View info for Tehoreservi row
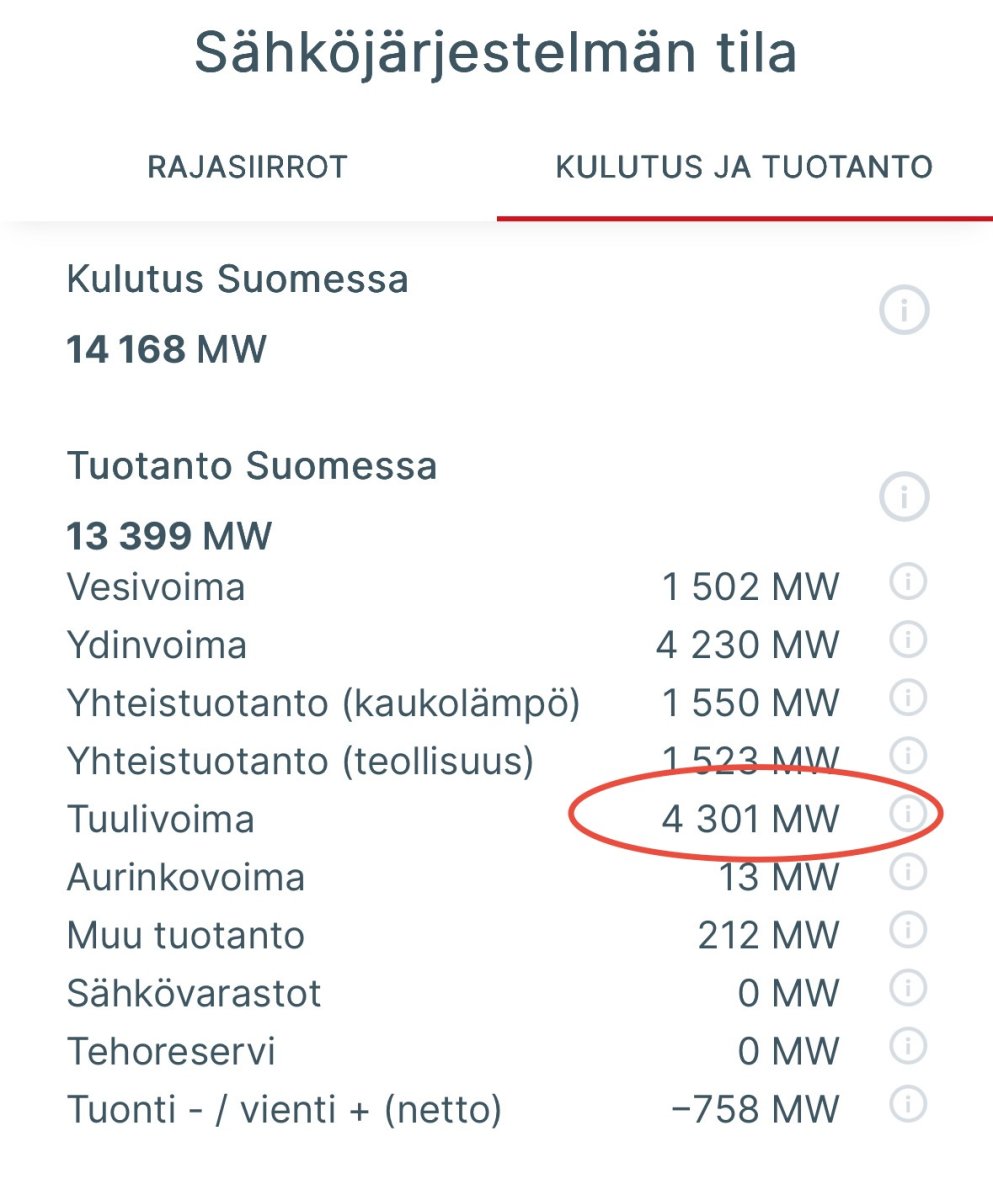The width and height of the screenshot is (993, 1200). pos(907,1047)
